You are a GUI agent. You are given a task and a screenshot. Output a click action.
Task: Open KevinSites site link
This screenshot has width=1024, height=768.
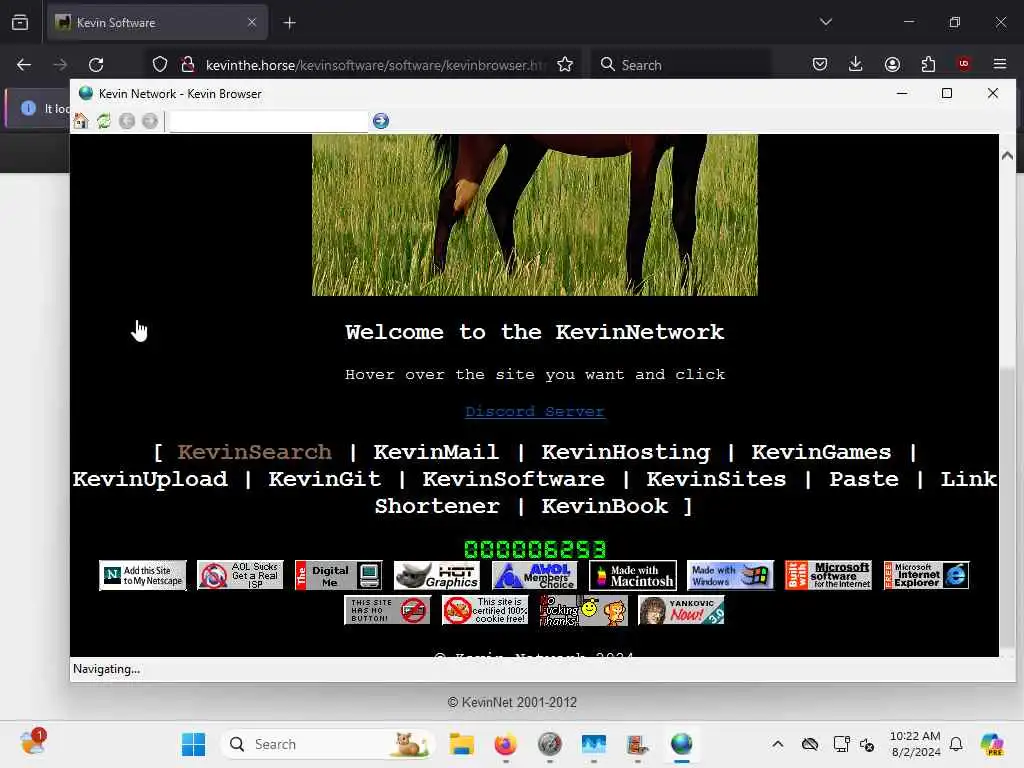click(x=716, y=479)
